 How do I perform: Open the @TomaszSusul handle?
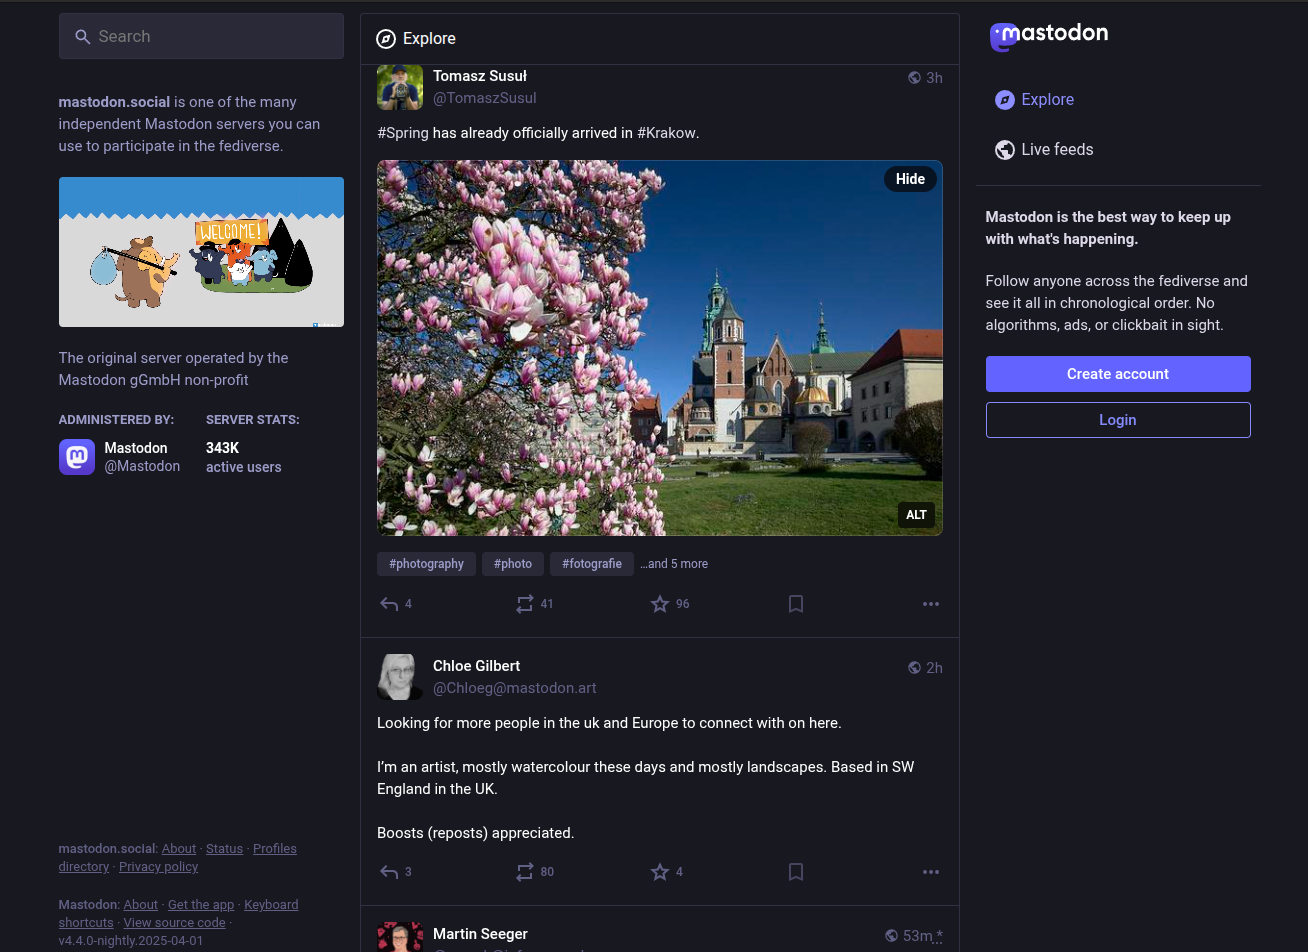tap(485, 98)
